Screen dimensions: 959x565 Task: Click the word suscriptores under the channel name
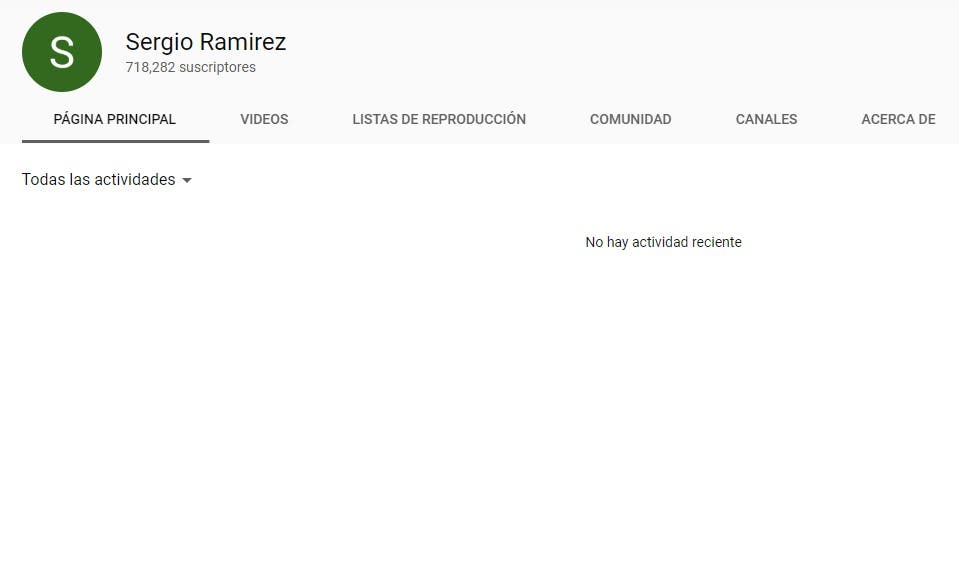(x=217, y=68)
